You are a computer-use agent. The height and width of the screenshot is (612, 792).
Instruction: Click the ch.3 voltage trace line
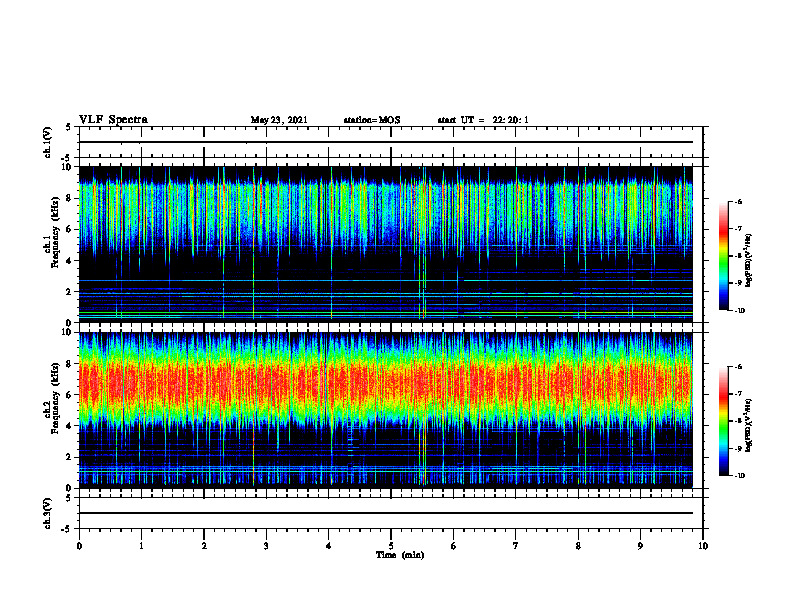click(x=386, y=513)
